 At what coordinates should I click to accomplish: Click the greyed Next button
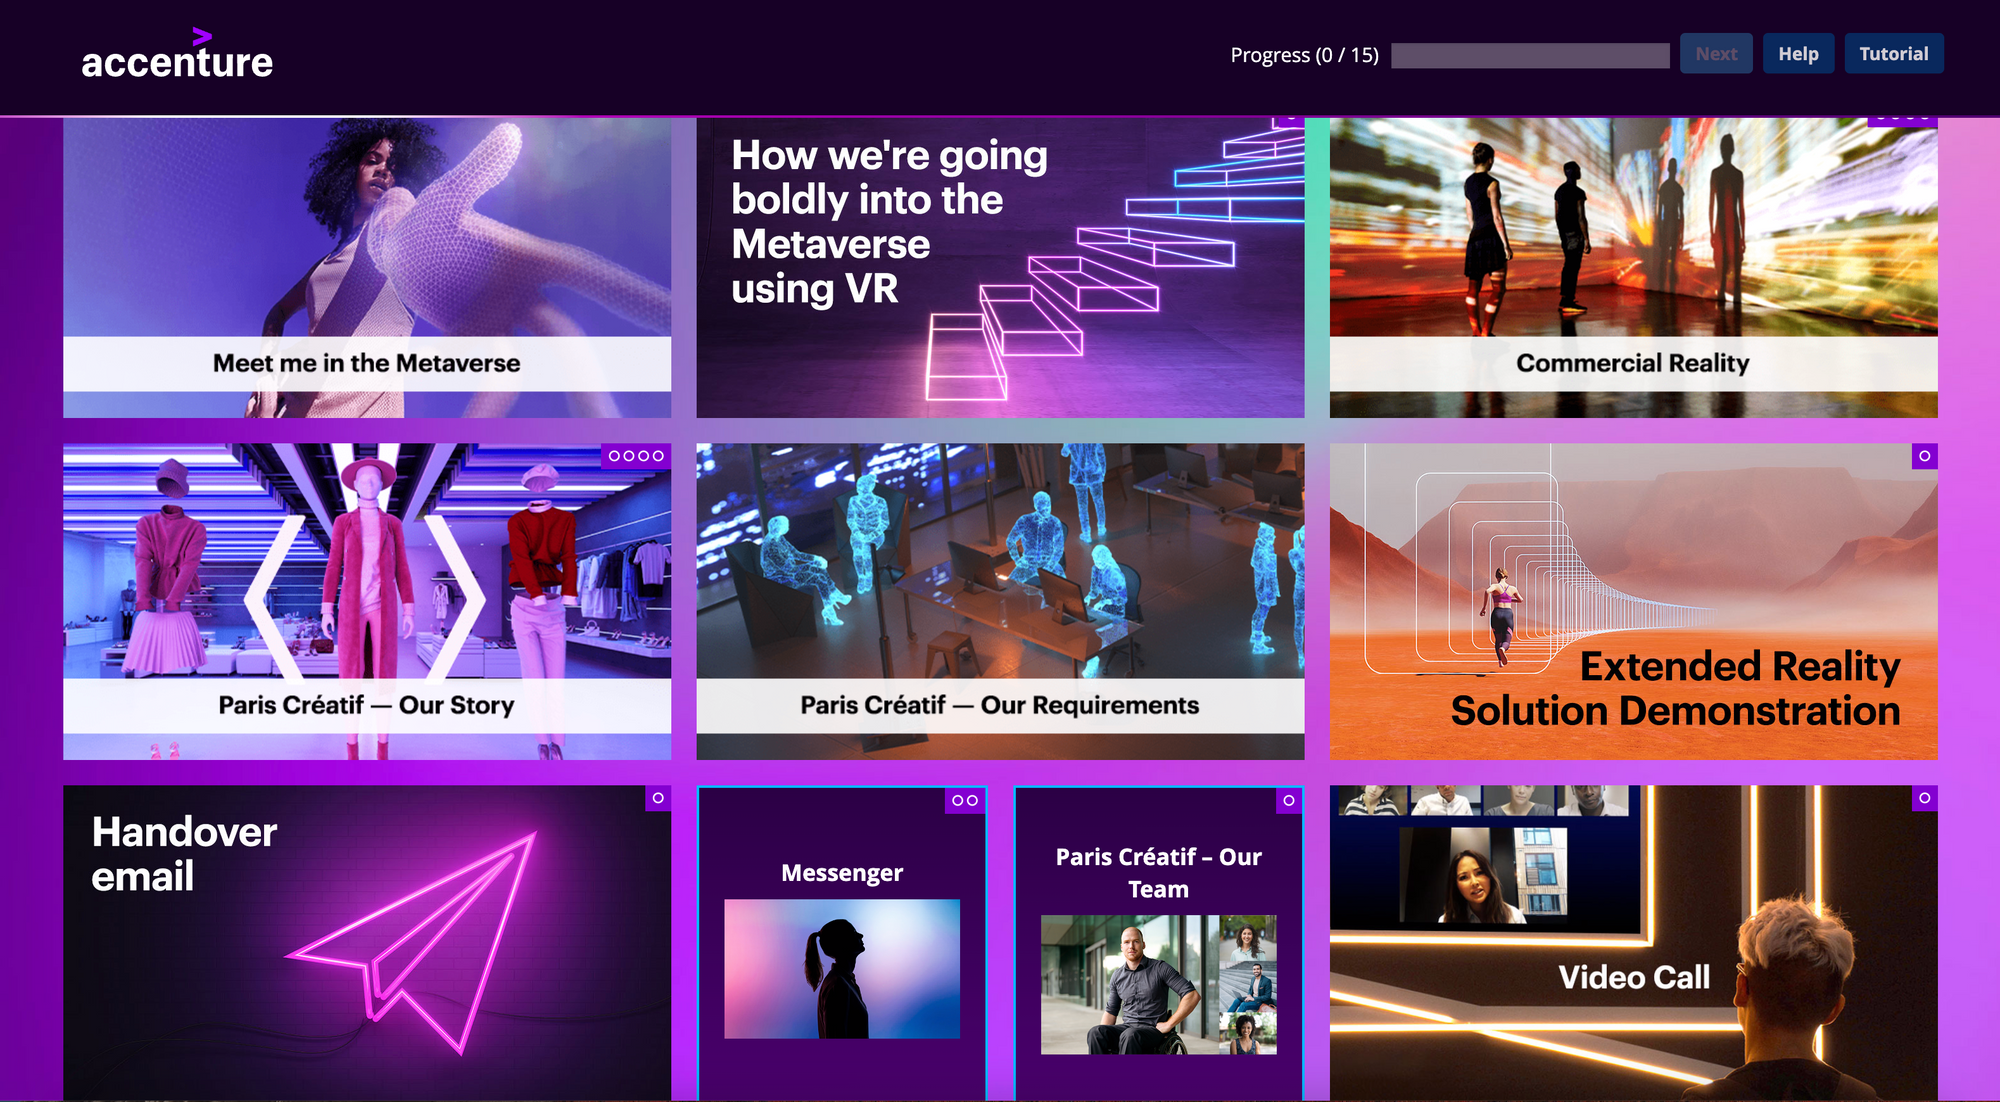pos(1716,54)
